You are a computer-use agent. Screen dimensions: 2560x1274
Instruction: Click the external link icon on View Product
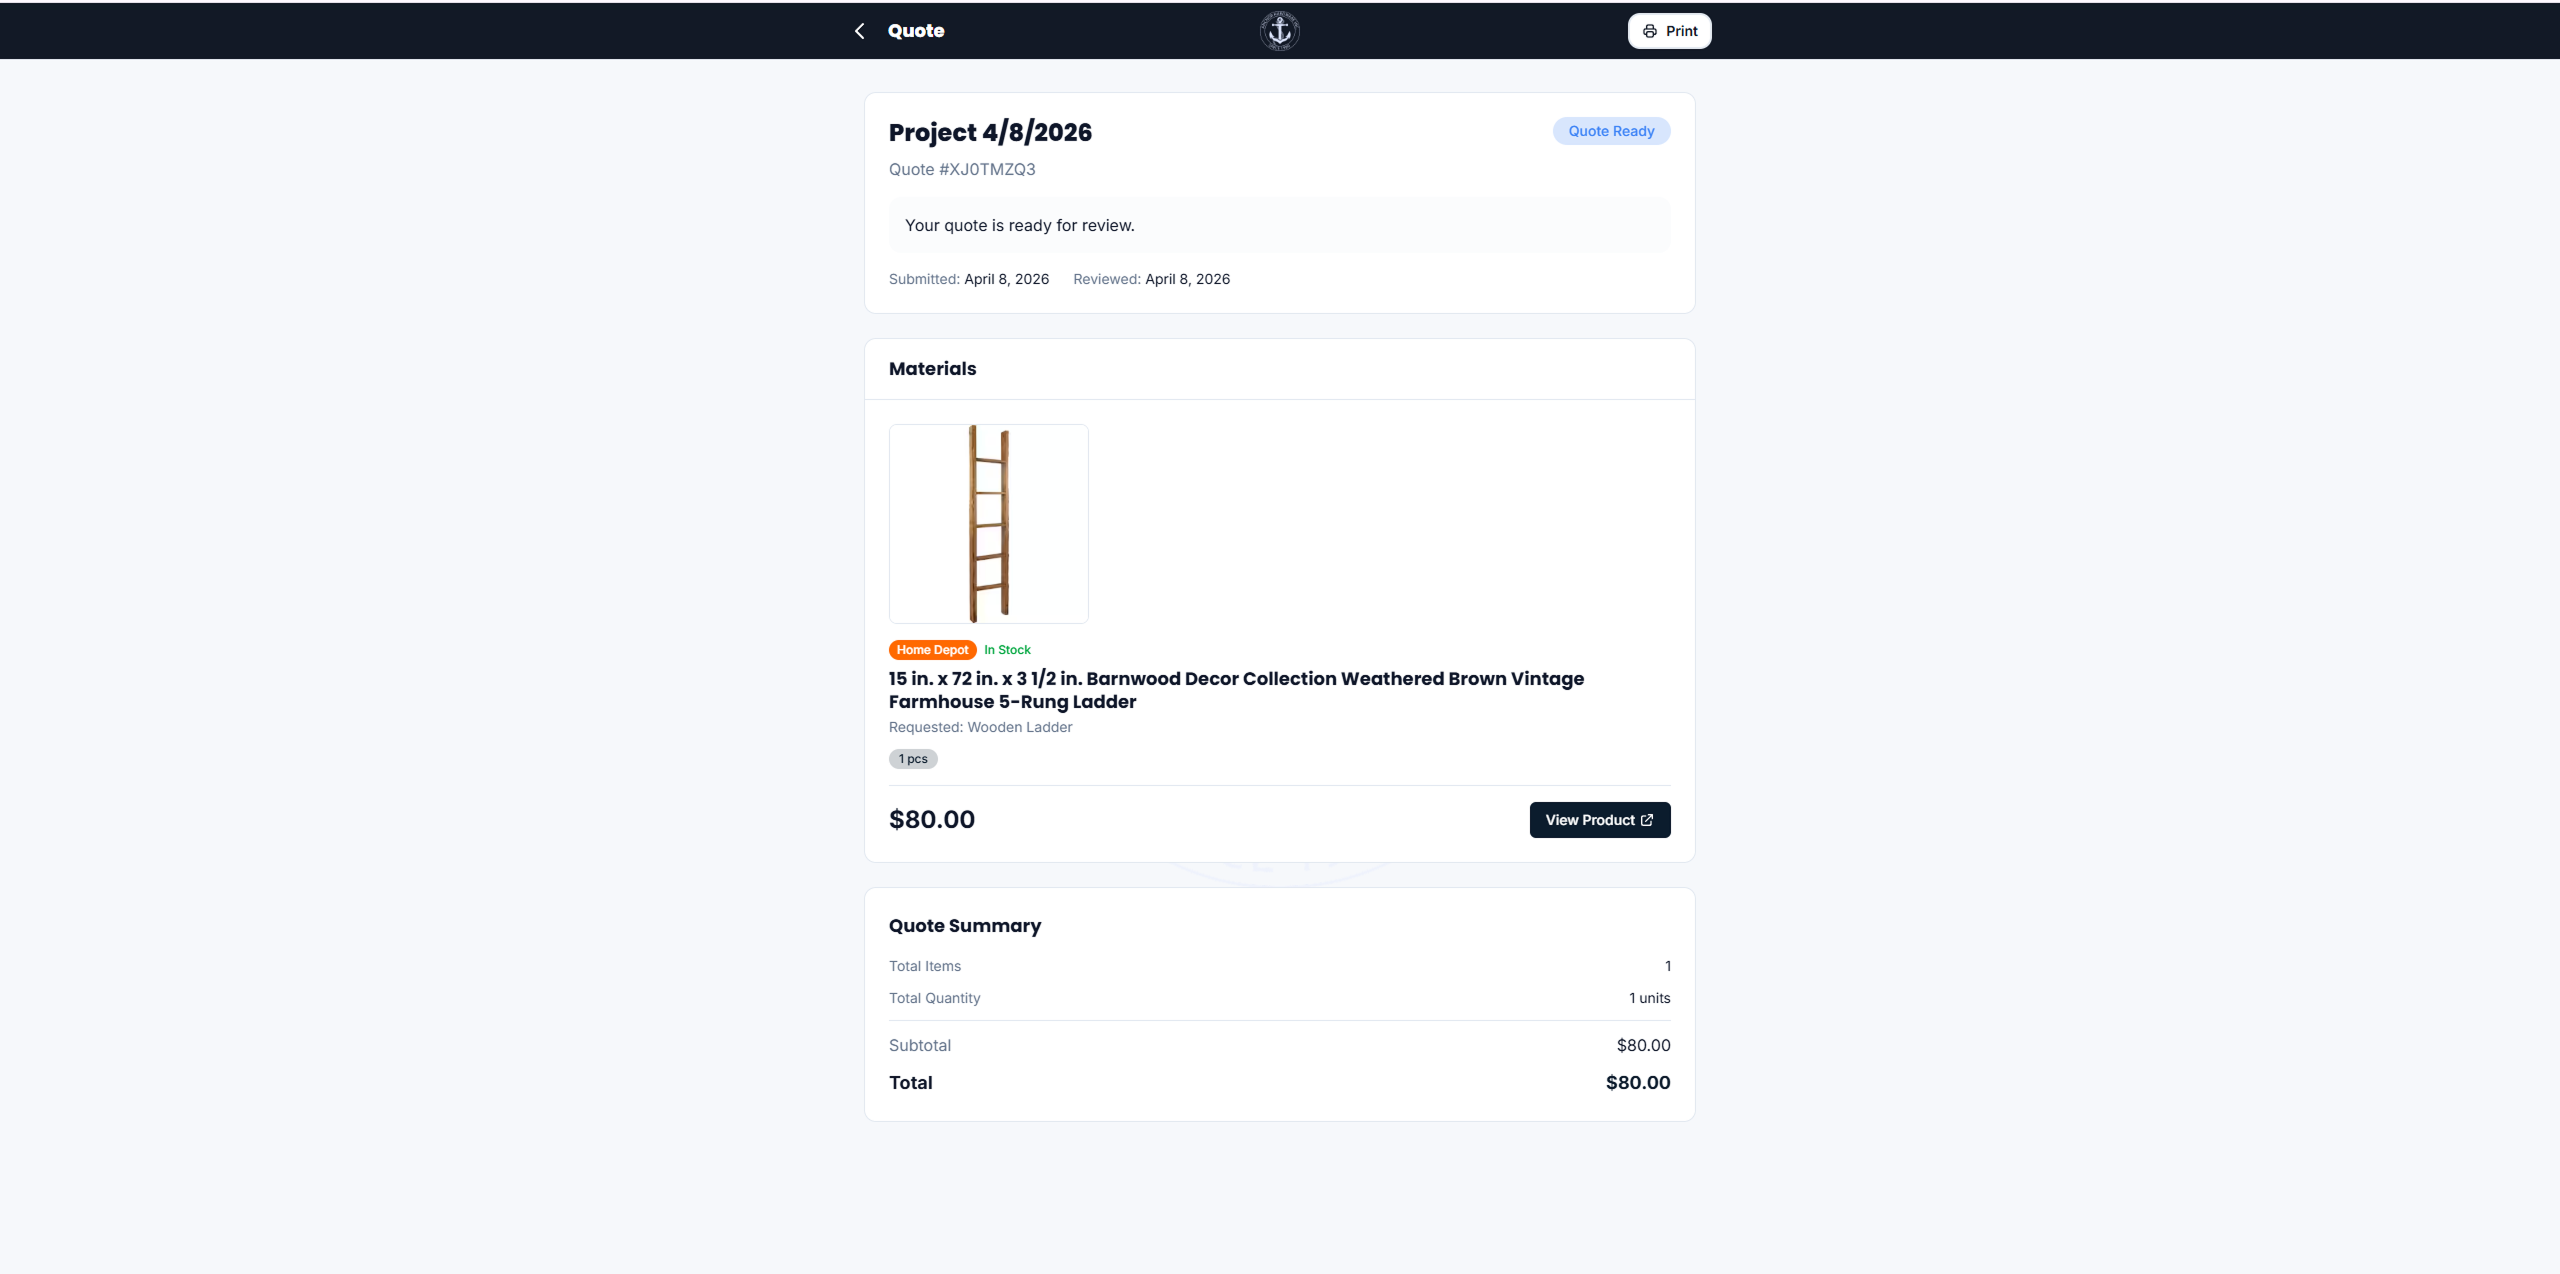pos(1647,820)
